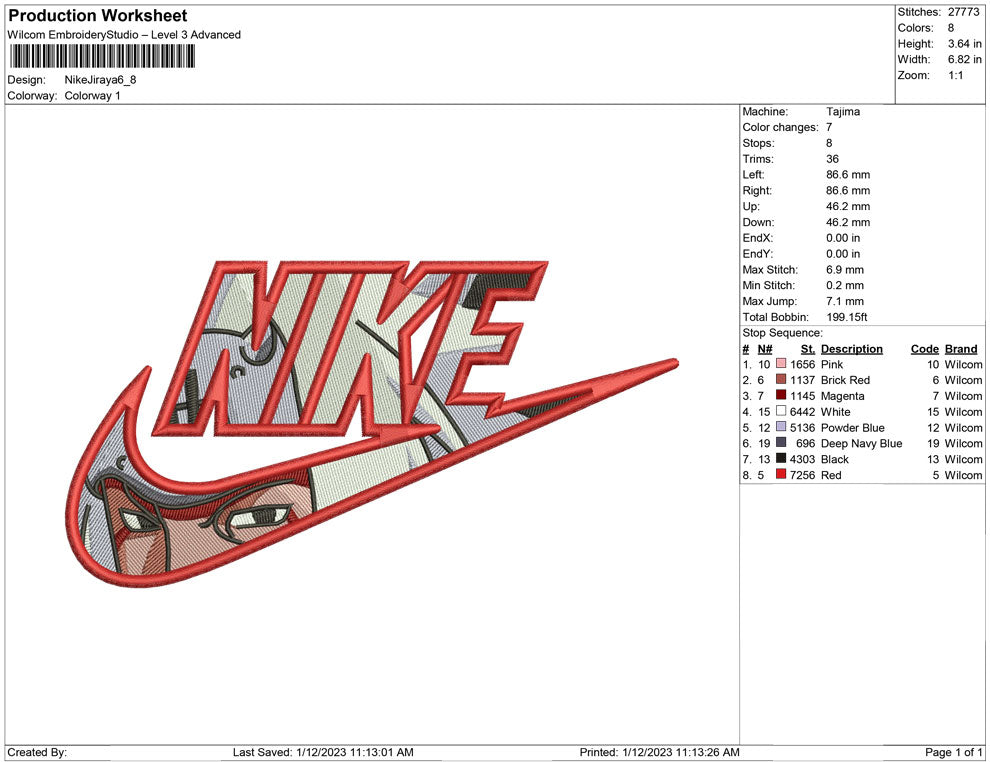Click the Trims value '36'
Screen dimensions: 990x762
[x=832, y=158]
